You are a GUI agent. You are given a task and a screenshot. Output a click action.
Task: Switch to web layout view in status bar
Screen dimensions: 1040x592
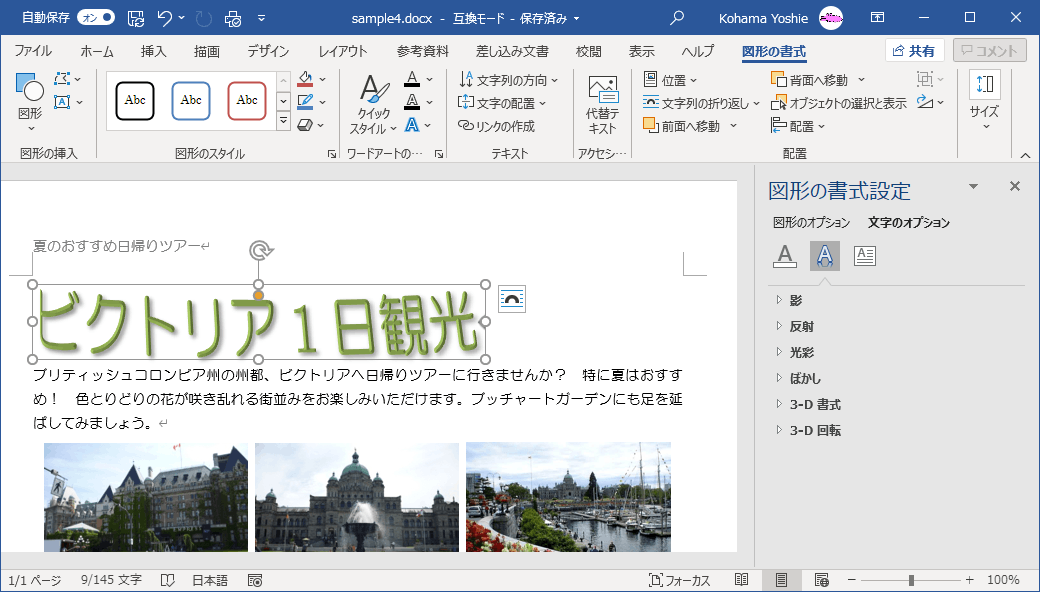822,580
